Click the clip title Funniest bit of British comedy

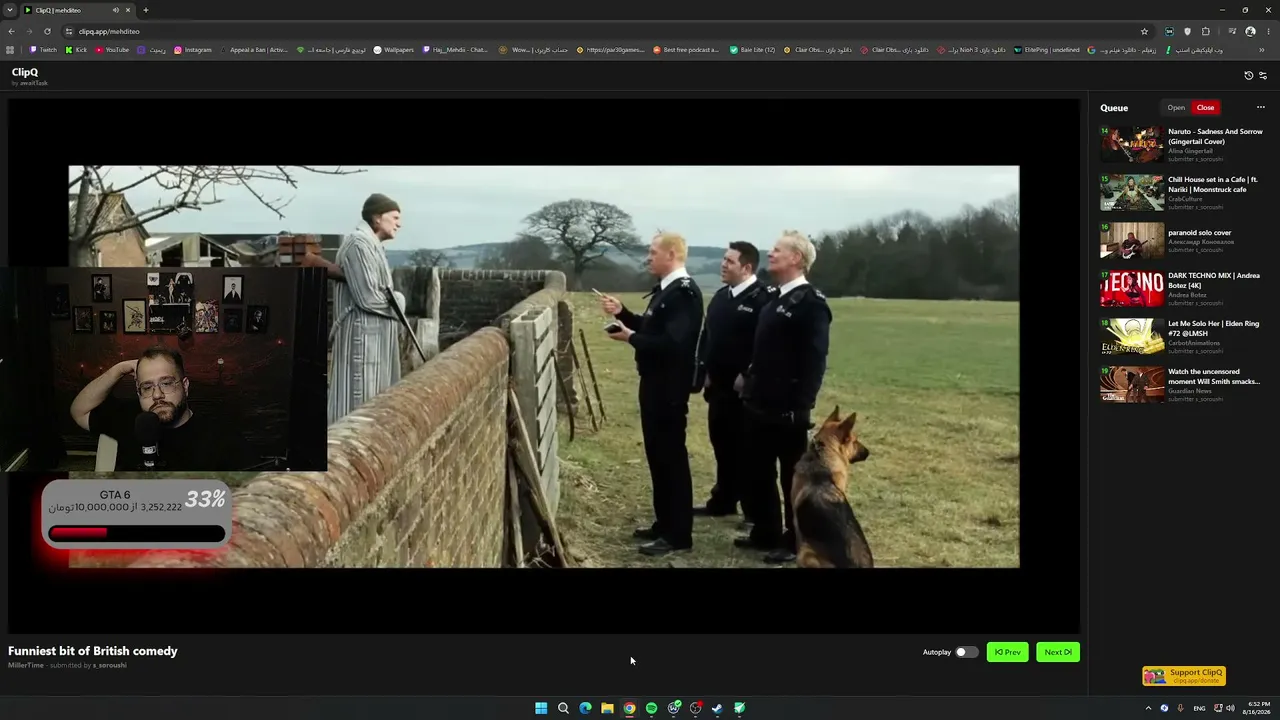coord(93,651)
